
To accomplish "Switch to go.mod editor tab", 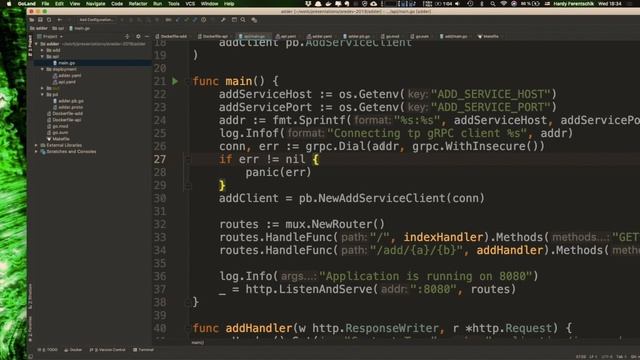I will click(390, 36).
